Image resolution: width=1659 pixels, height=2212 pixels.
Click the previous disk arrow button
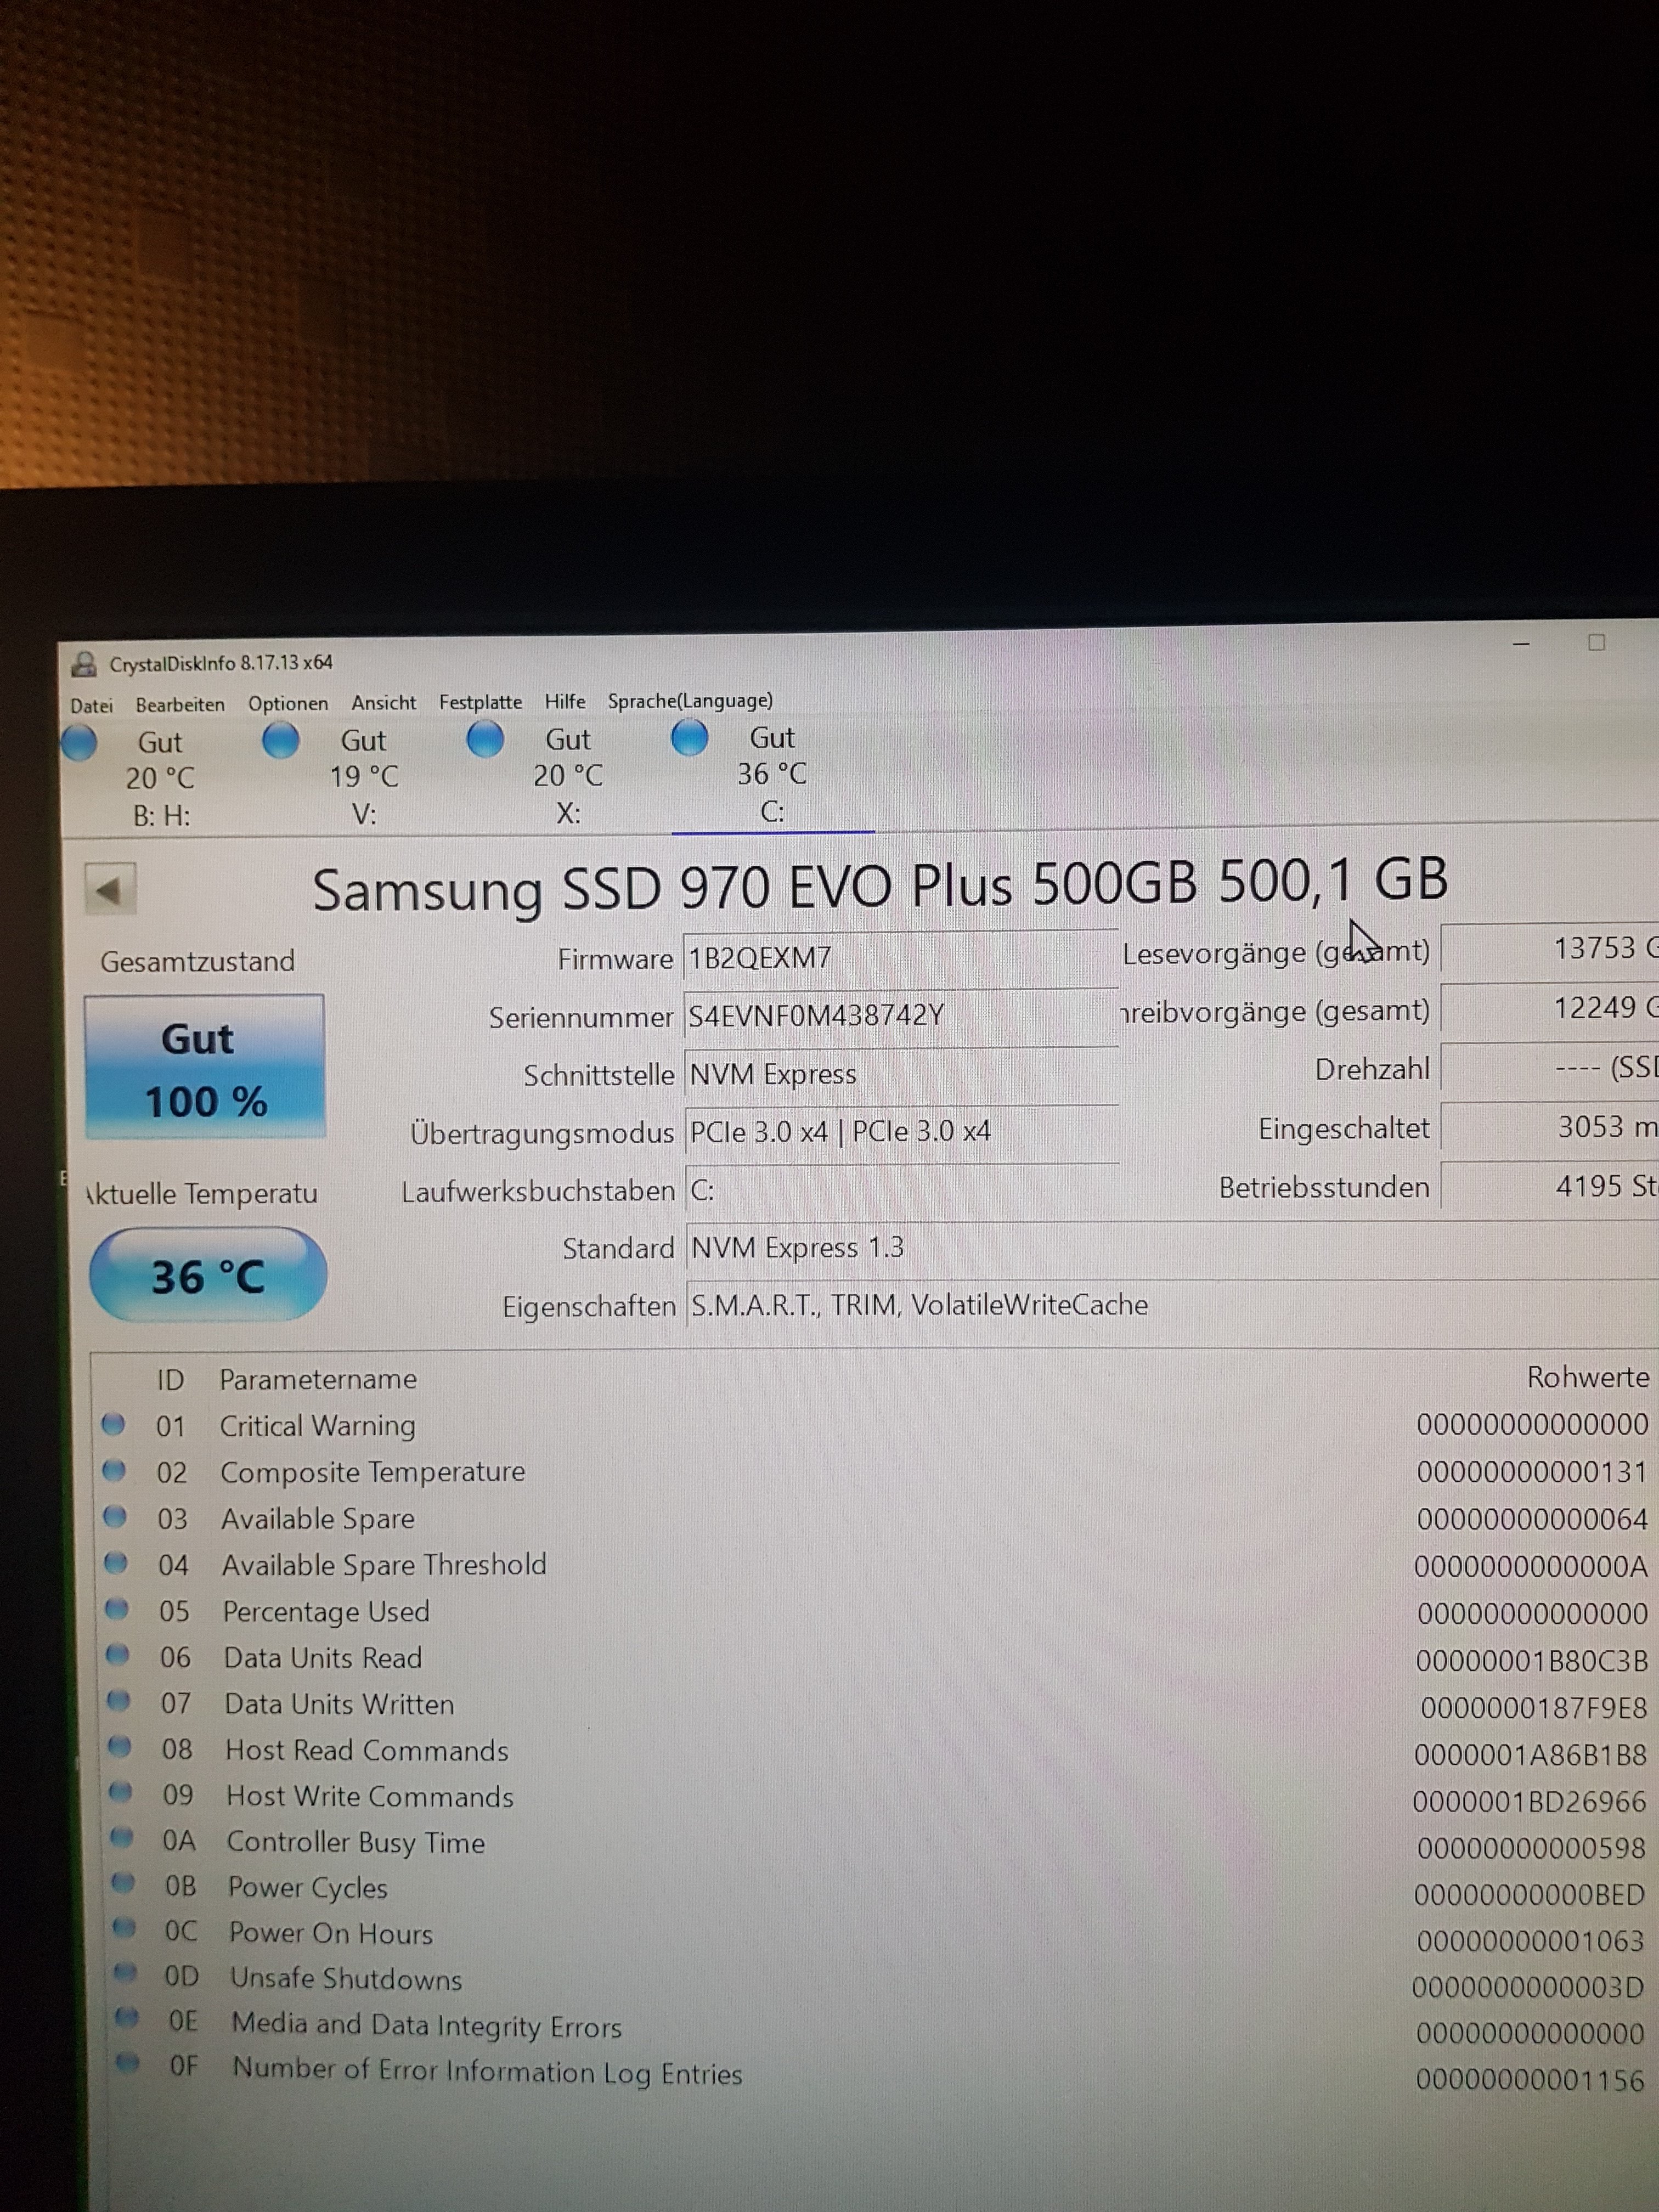110,889
